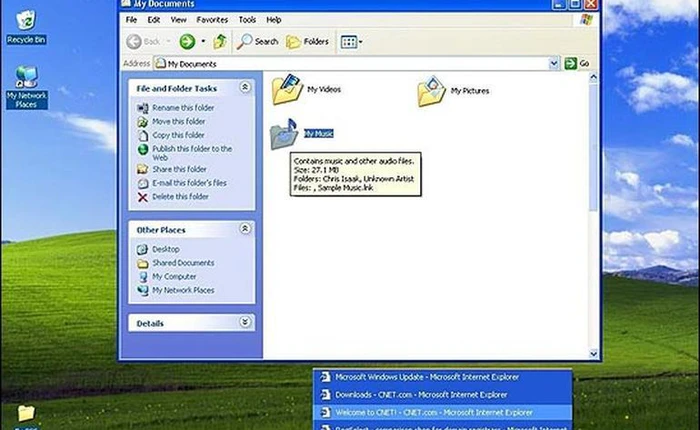Open the View menu
This screenshot has height=430, width=700.
tap(178, 20)
